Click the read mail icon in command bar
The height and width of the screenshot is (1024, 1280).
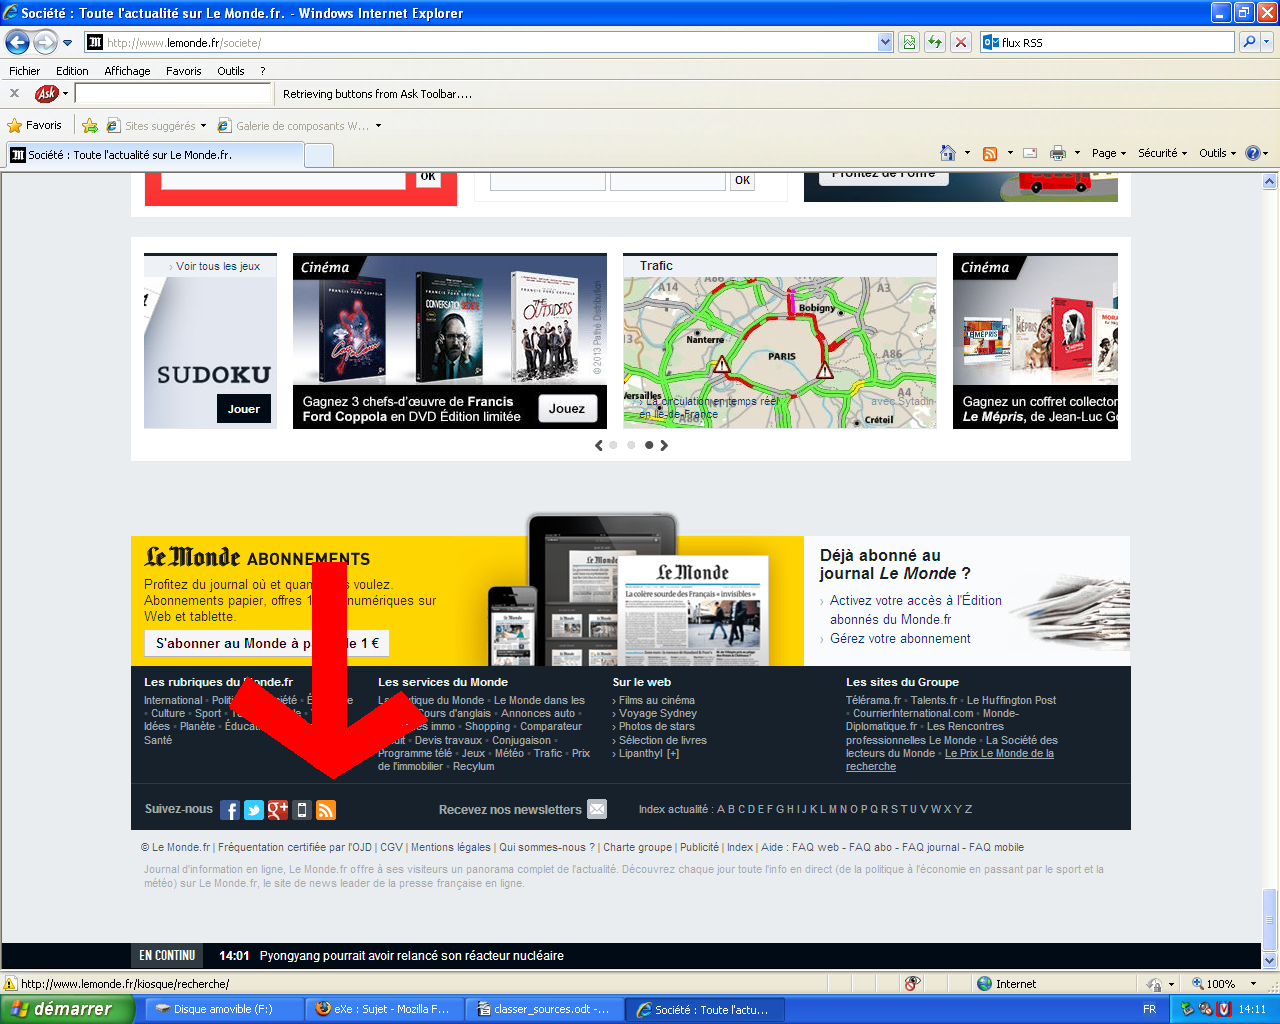coord(1030,153)
